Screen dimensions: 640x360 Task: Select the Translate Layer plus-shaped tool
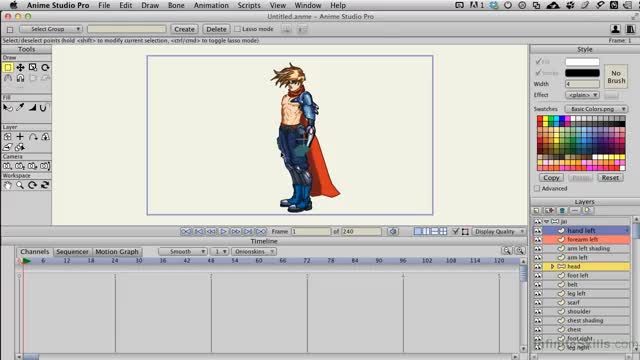point(20,137)
